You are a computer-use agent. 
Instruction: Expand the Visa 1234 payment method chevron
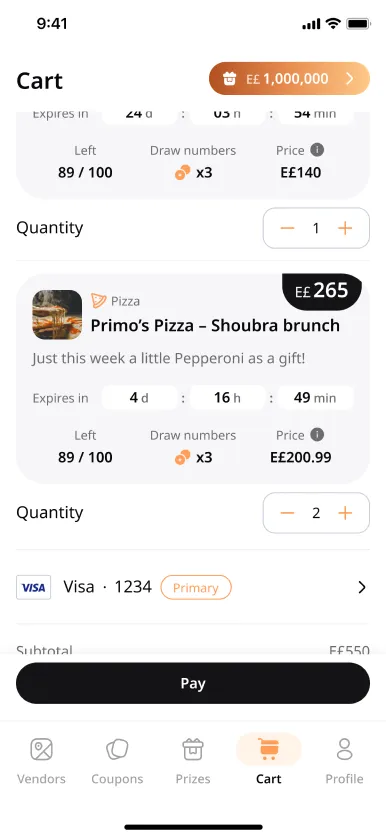pos(362,587)
